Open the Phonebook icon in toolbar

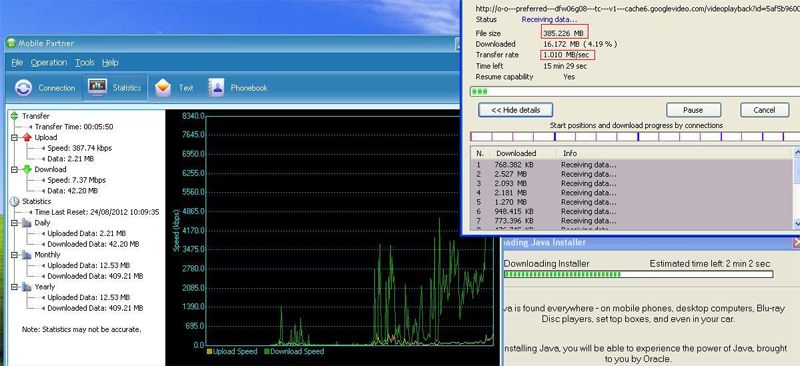216,88
